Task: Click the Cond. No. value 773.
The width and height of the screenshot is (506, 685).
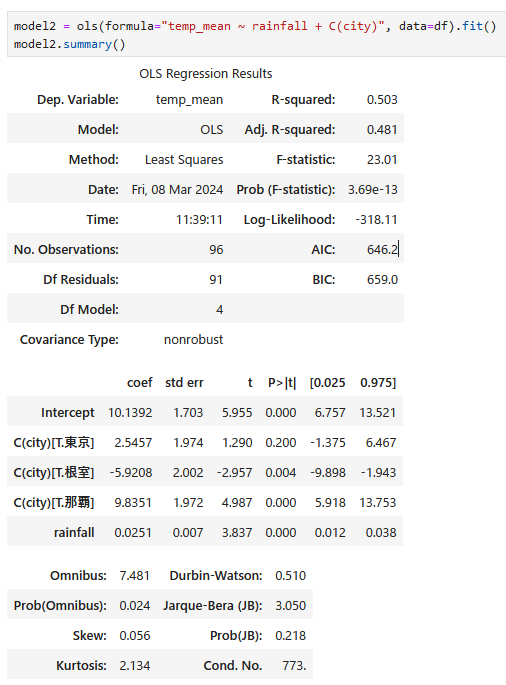Action: click(x=294, y=666)
